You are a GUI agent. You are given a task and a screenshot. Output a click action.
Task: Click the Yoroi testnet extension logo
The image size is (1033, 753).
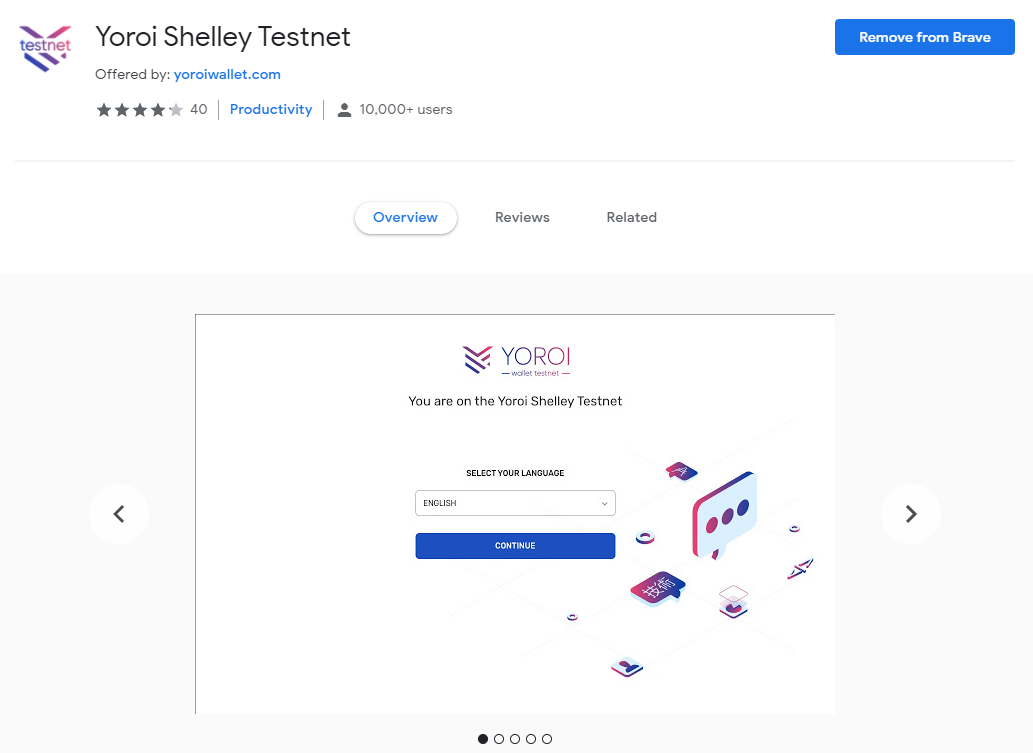(45, 48)
